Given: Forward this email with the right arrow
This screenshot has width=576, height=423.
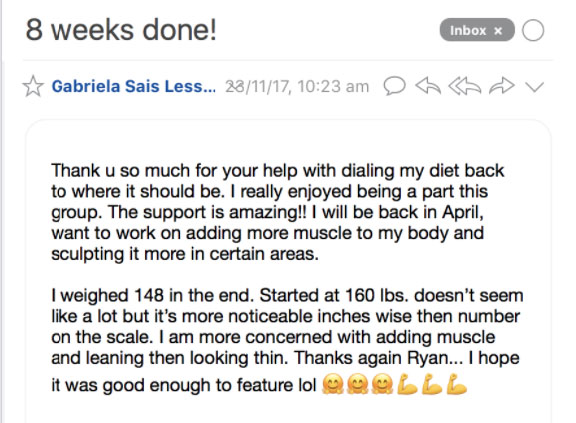Looking at the screenshot, I should pyautogui.click(x=501, y=86).
